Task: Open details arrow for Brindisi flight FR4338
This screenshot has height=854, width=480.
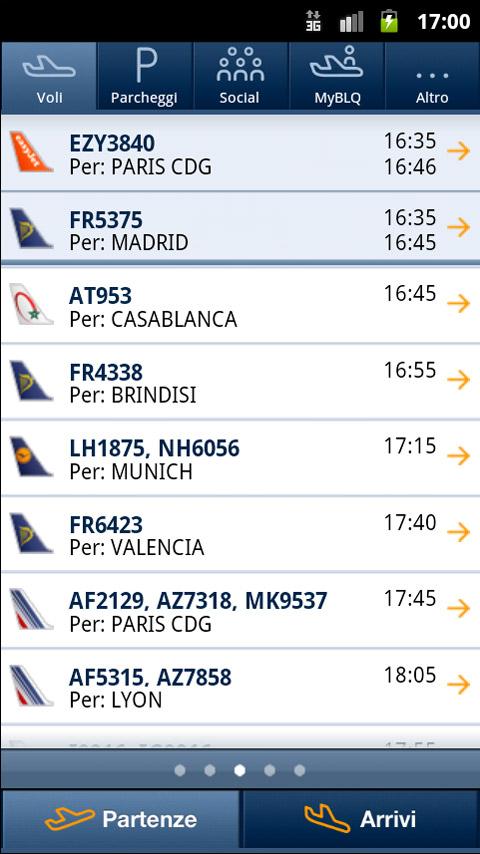Action: tap(459, 380)
